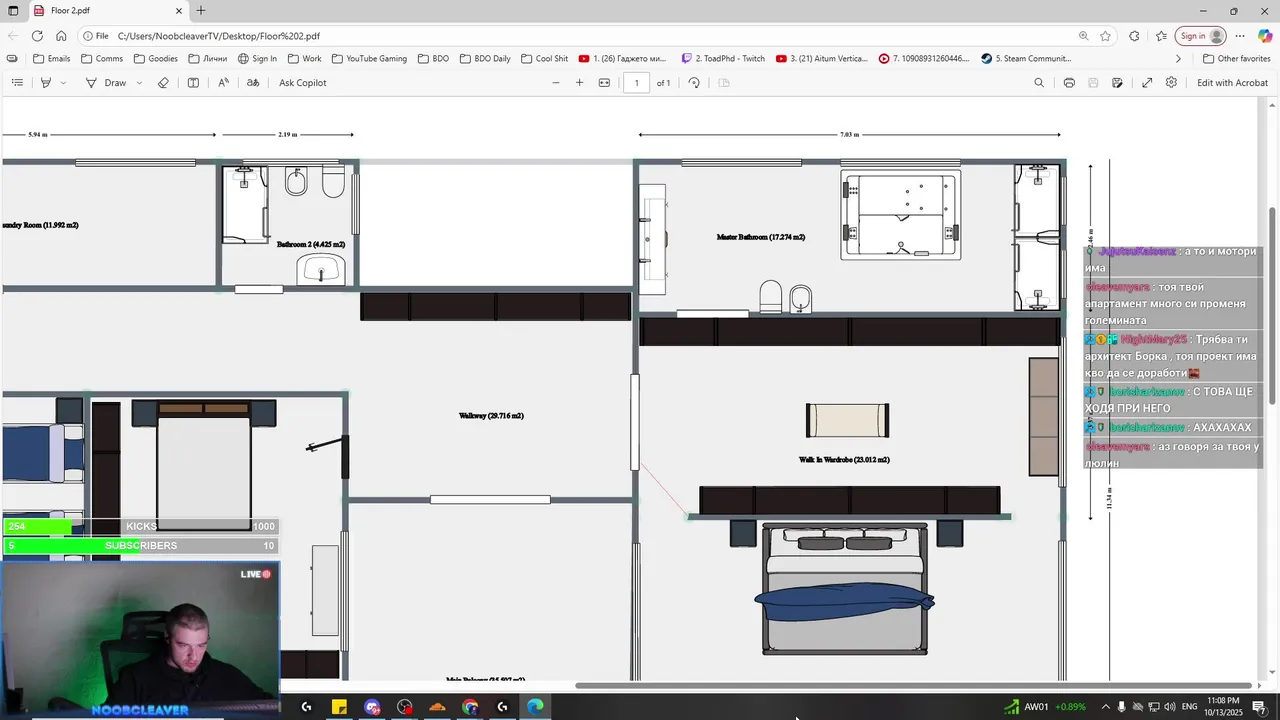Screen dimensions: 1280x720
Task: Open the volume control in system tray
Action: pos(1169,707)
